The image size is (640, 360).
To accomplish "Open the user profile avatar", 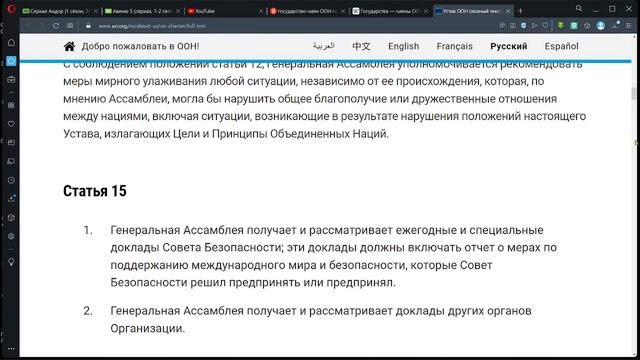I will [600, 26].
